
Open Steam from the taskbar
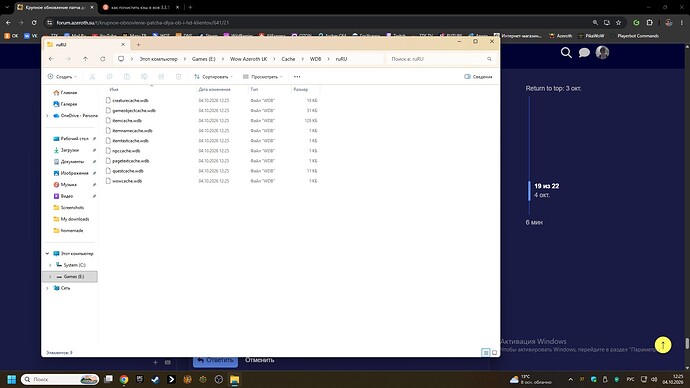(x=155, y=379)
